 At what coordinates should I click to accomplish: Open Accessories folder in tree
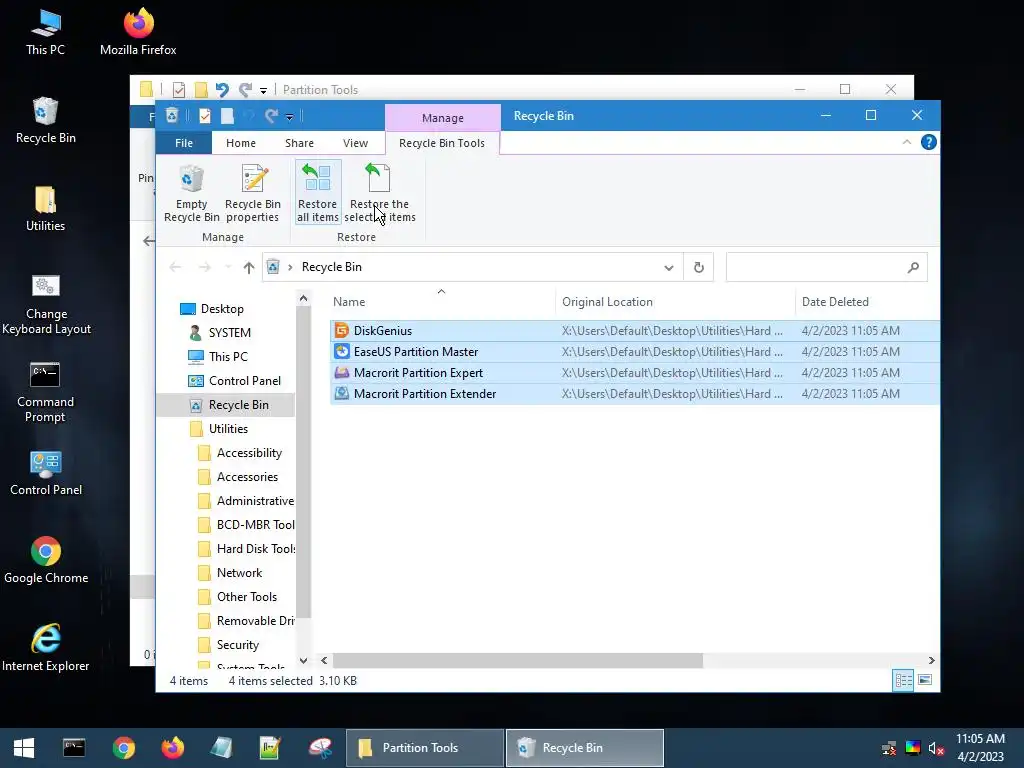[247, 477]
